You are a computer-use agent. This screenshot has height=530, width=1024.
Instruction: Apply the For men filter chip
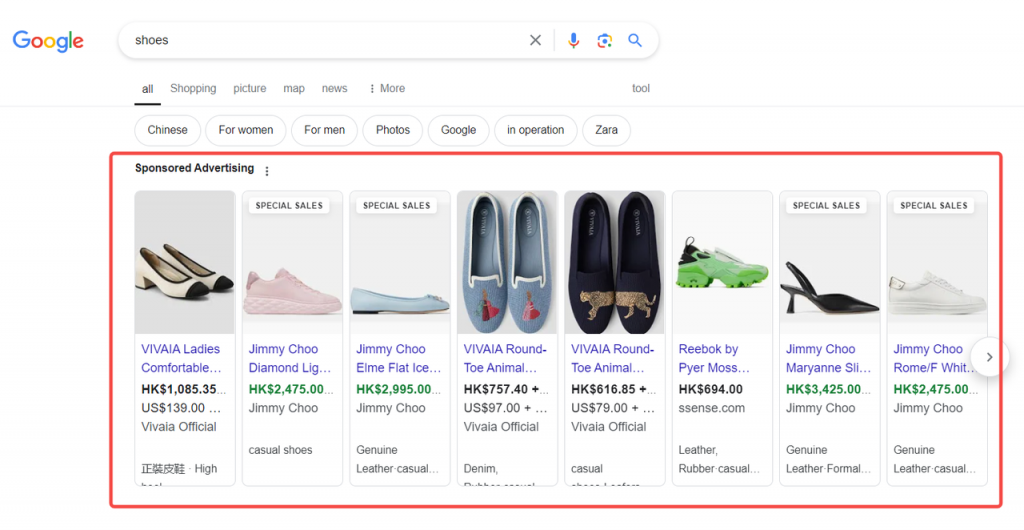point(325,130)
